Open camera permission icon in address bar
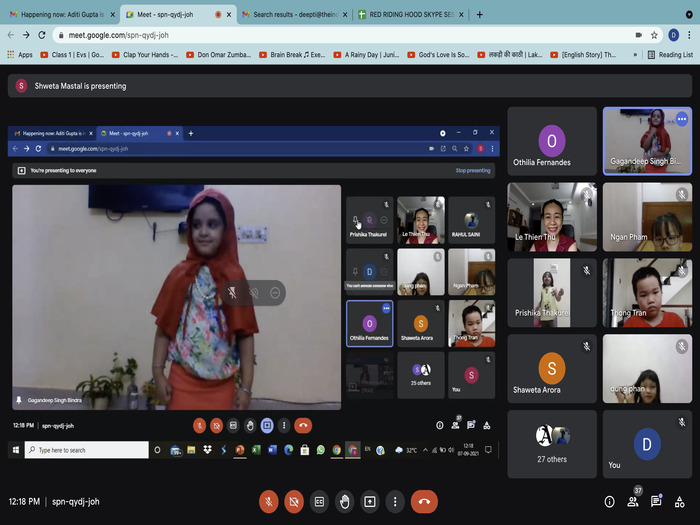 [638, 35]
